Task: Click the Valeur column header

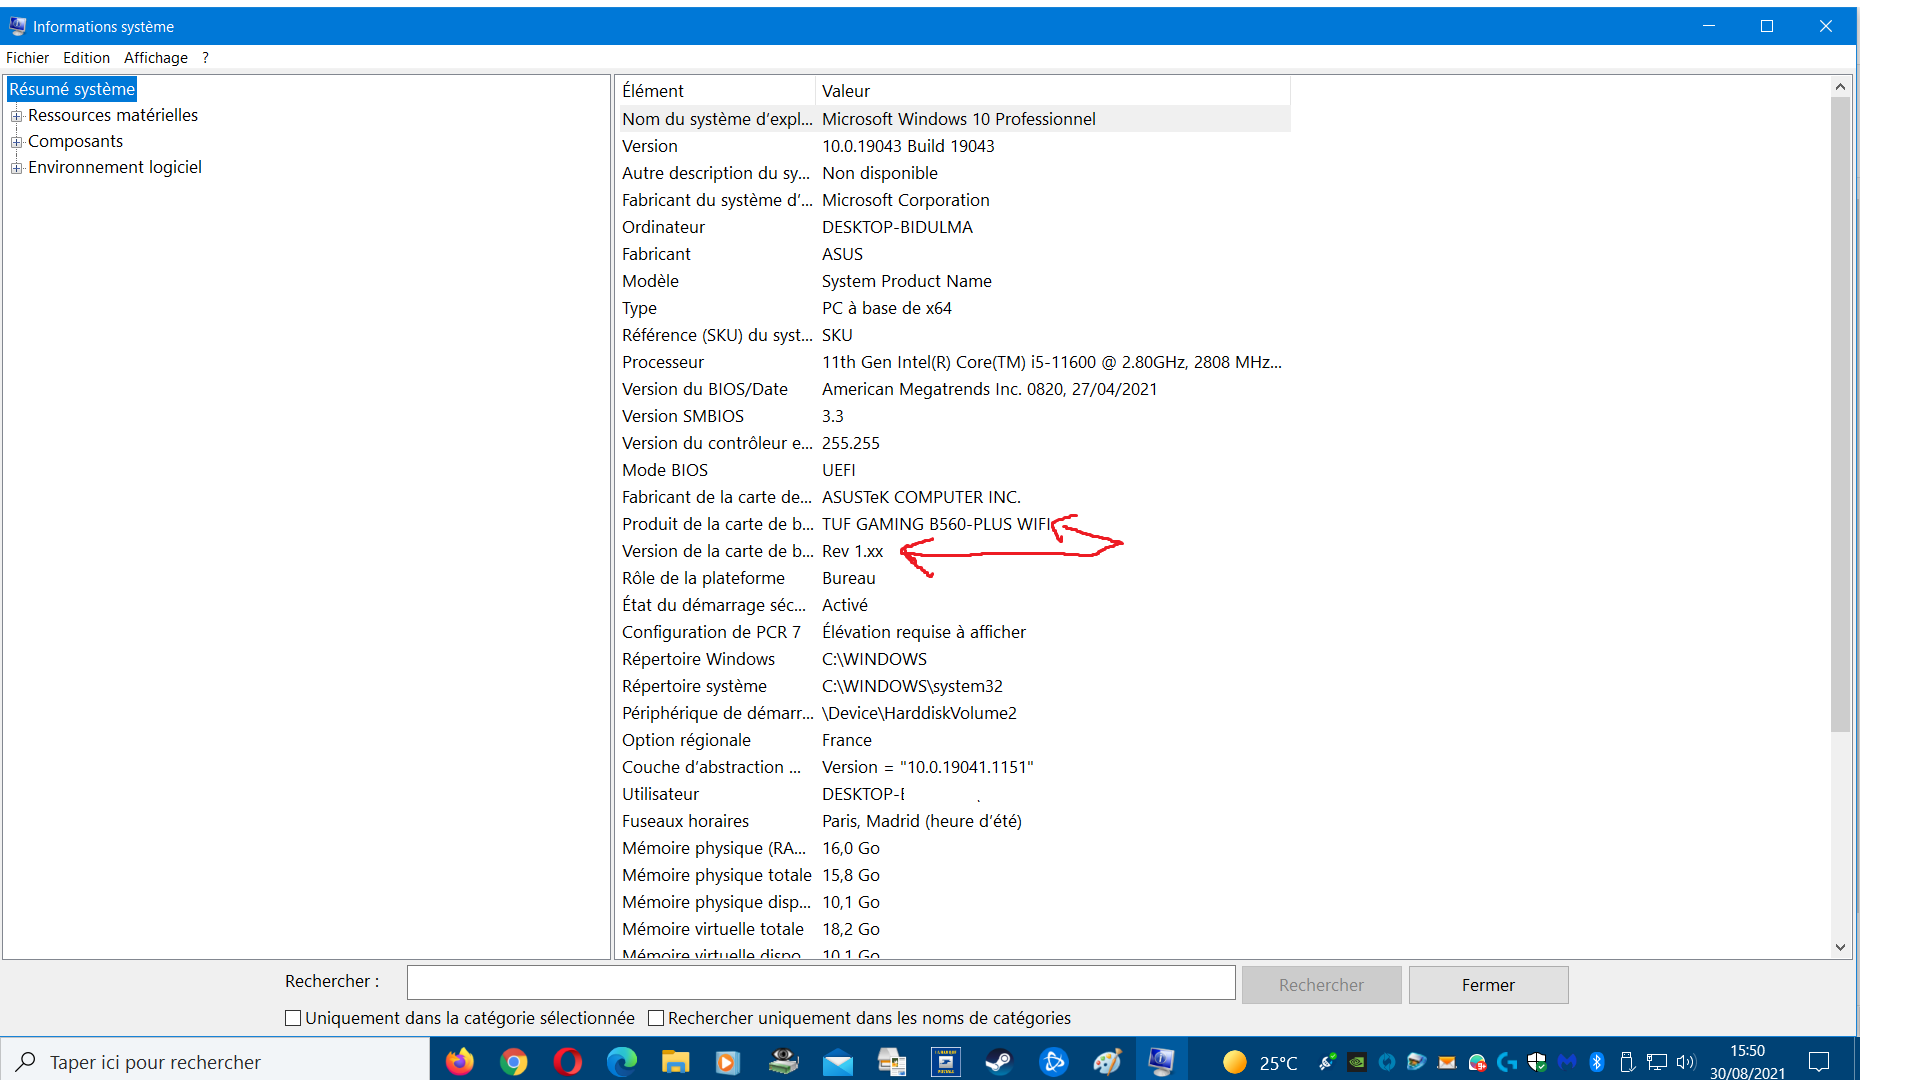Action: click(1053, 91)
